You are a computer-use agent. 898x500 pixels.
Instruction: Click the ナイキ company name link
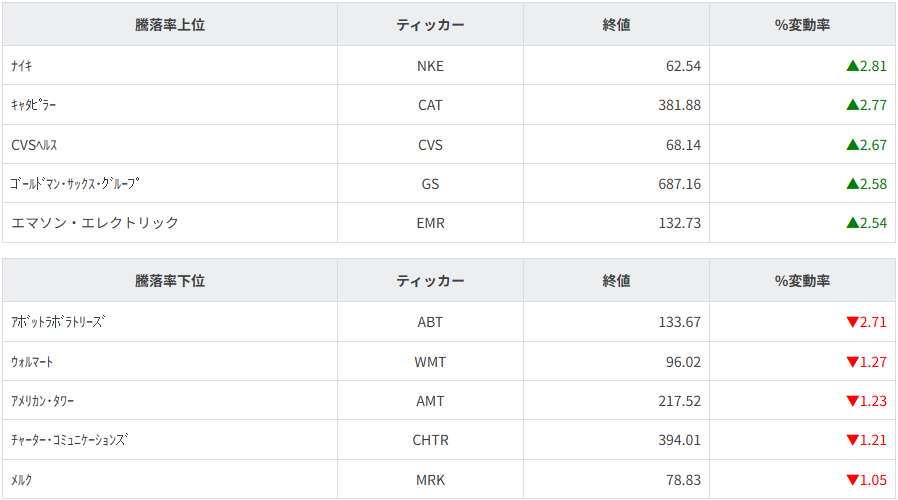click(22, 66)
